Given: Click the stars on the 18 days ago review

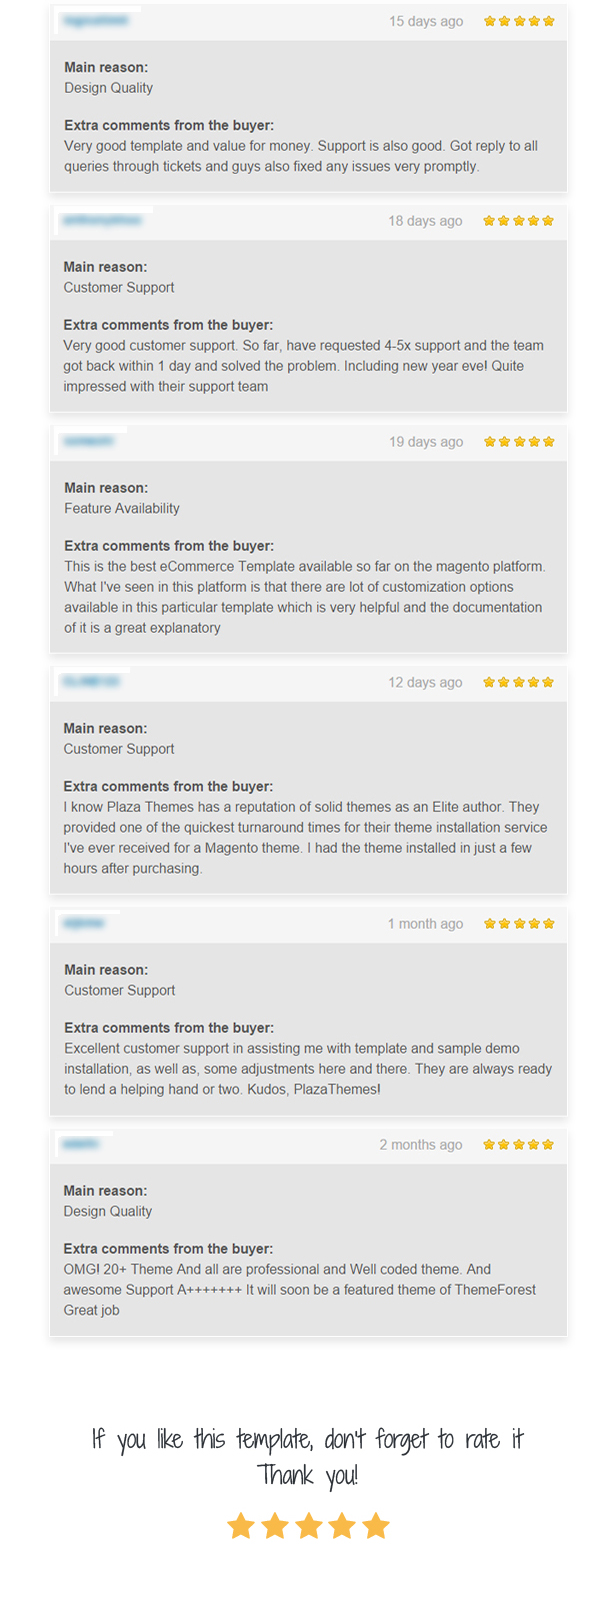Looking at the screenshot, I should [x=518, y=221].
